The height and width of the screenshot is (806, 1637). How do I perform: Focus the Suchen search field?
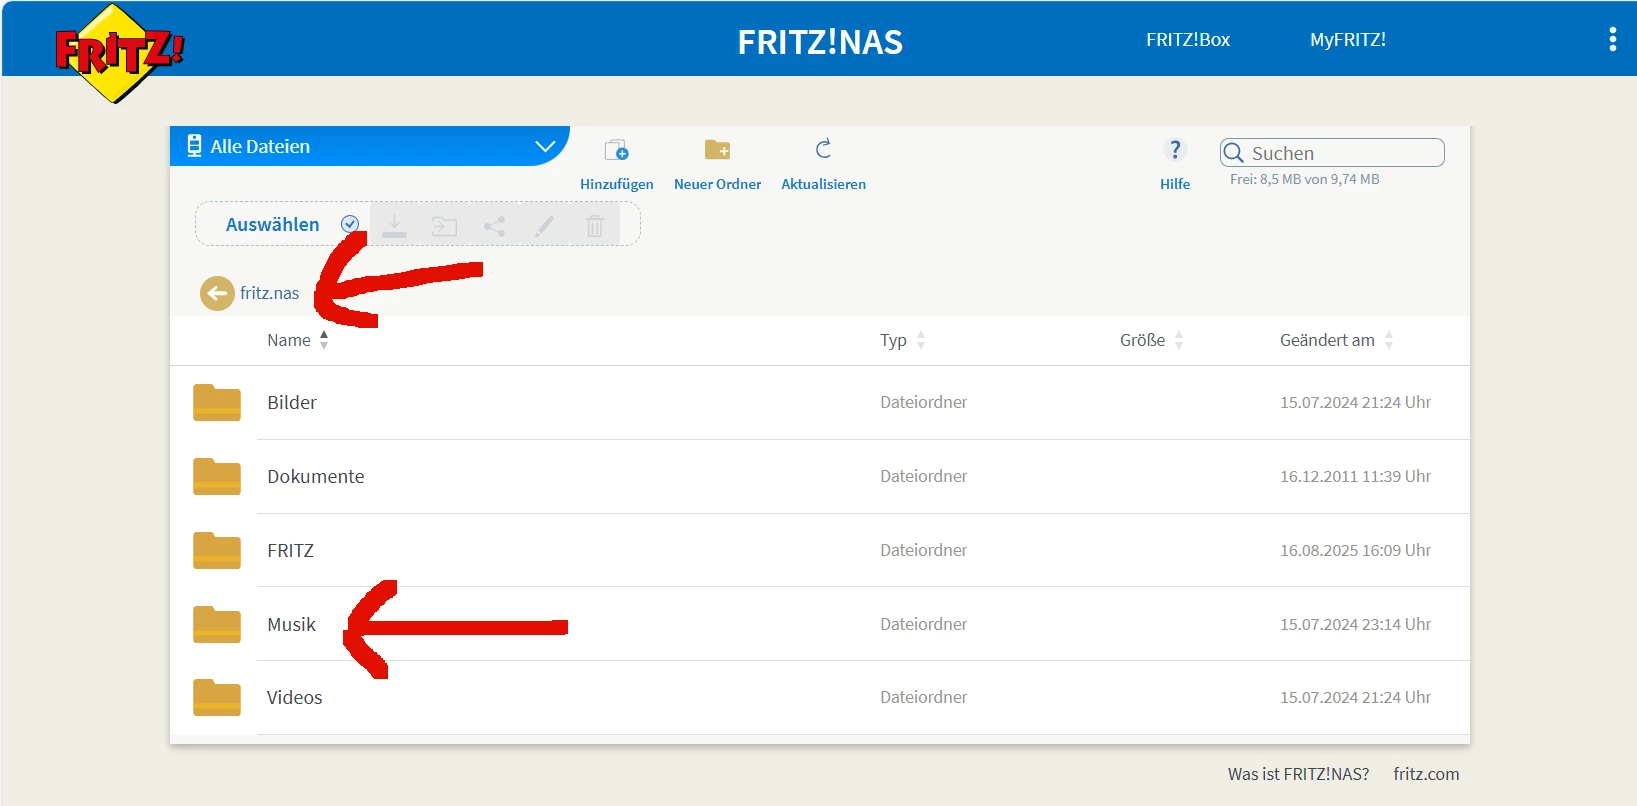click(x=1332, y=153)
